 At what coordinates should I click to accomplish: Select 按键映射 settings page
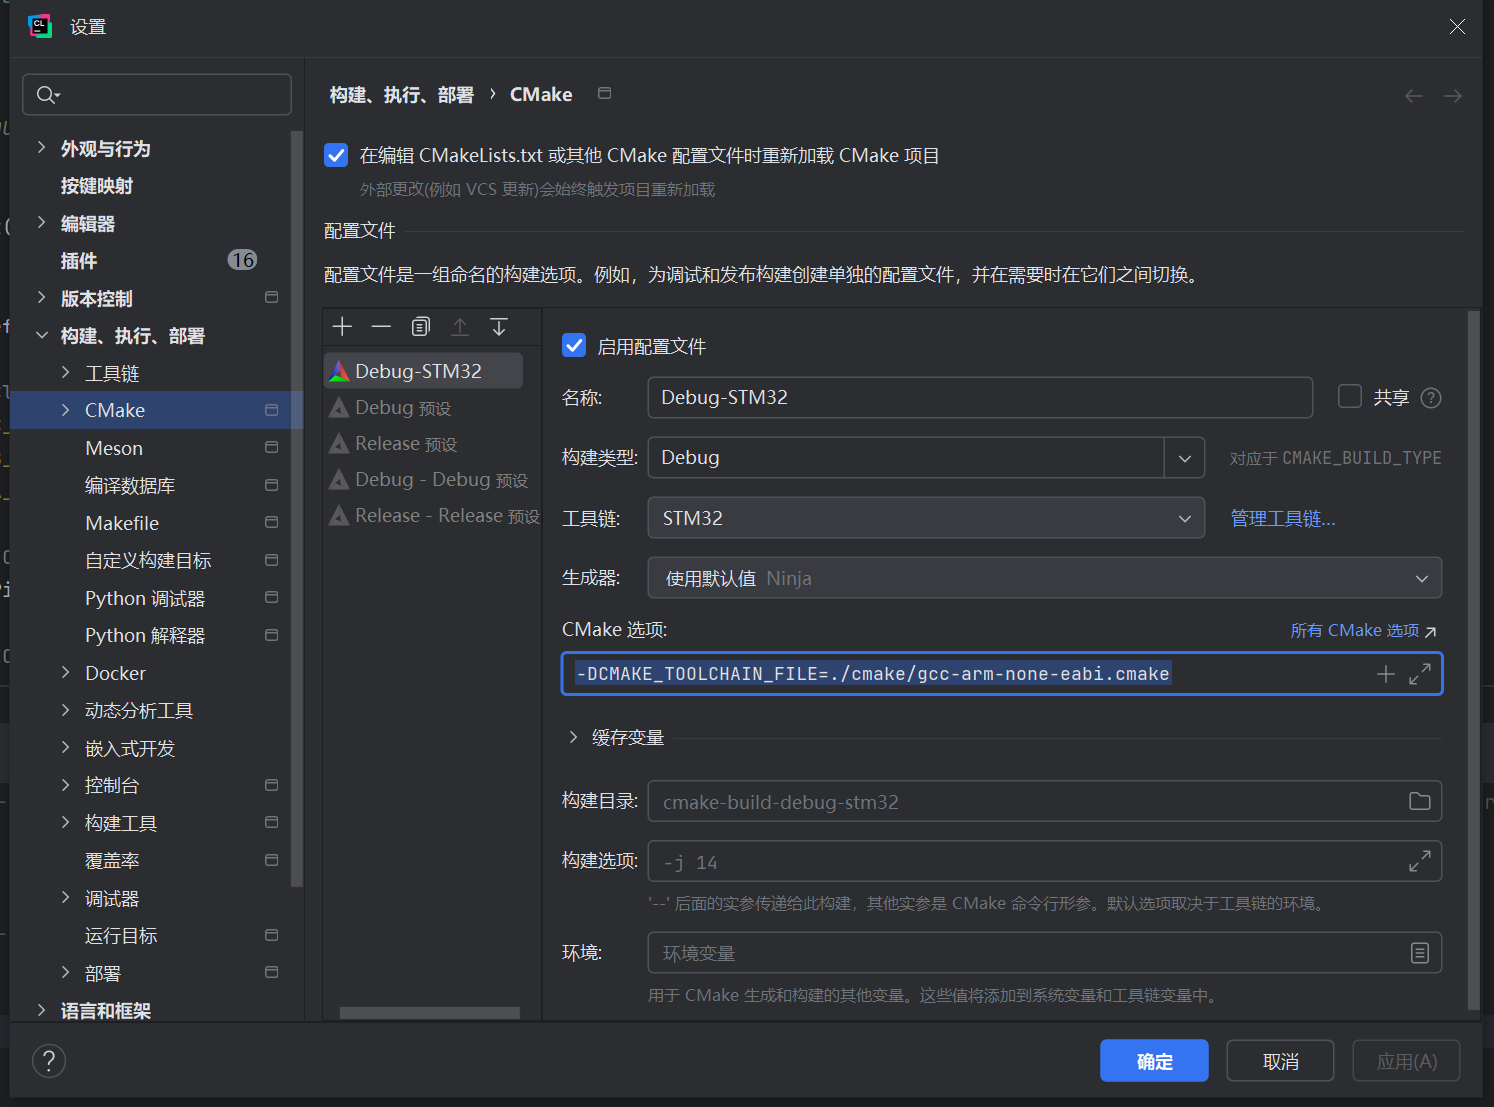[97, 186]
